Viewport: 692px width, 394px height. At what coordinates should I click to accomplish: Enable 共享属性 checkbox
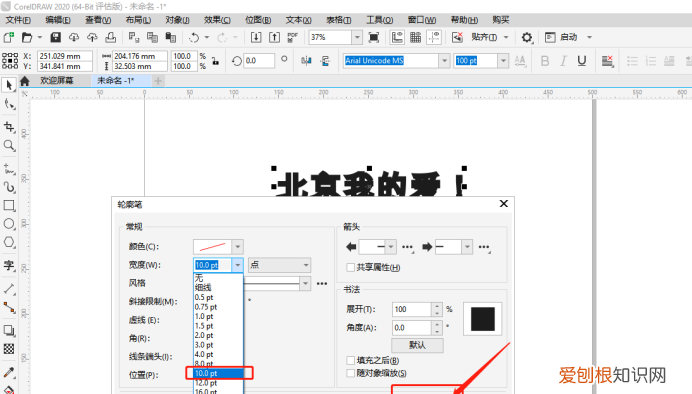[x=350, y=267]
